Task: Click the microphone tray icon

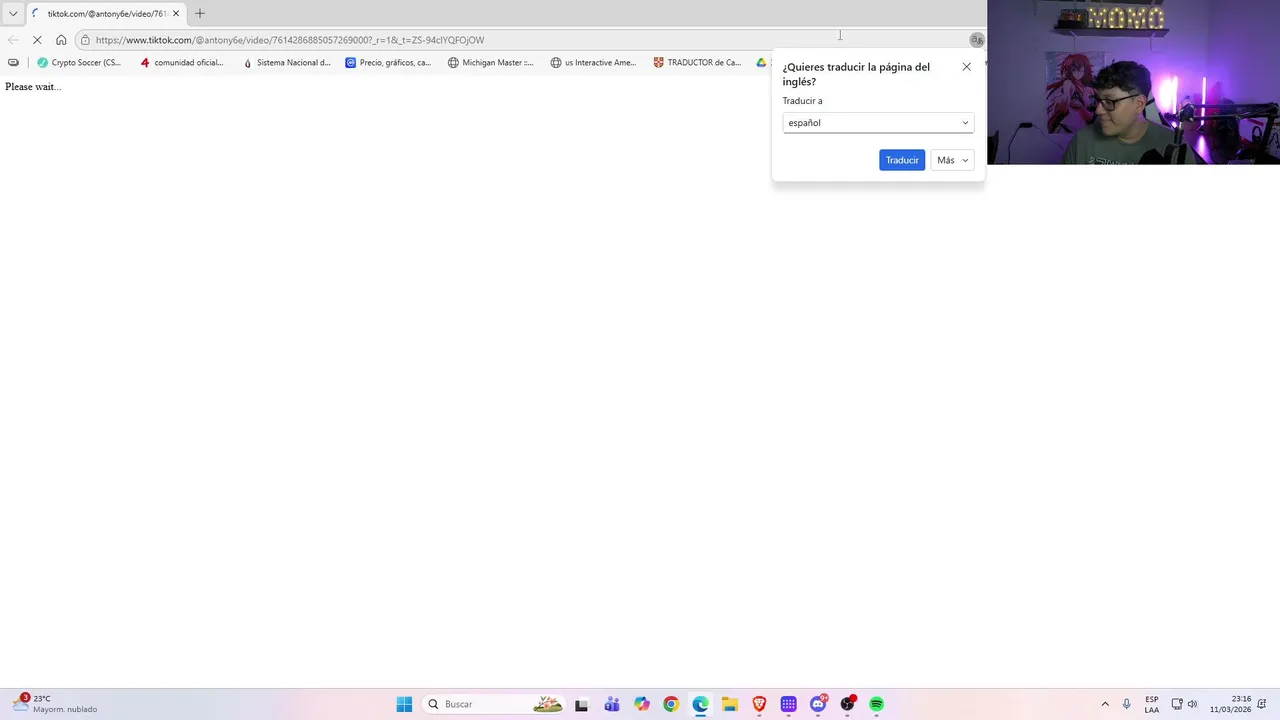Action: (x=1127, y=704)
